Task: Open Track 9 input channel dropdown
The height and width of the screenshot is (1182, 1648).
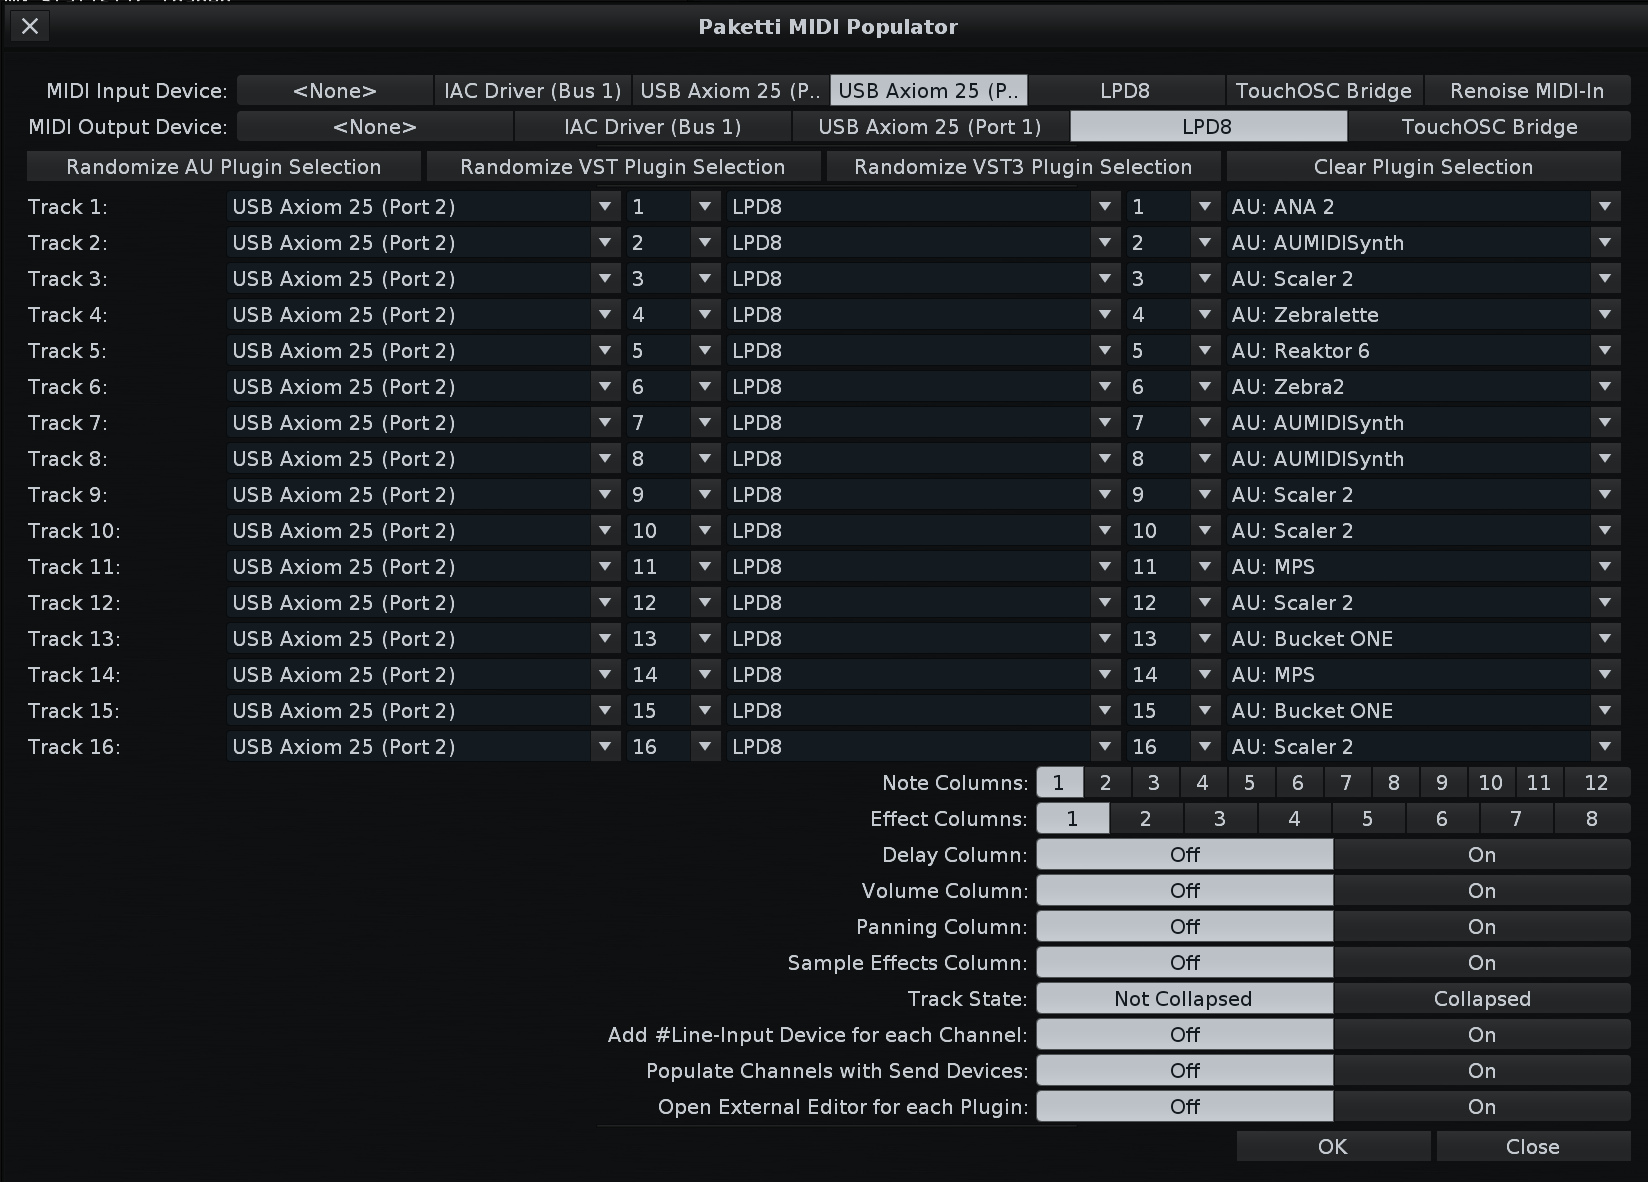Action: (704, 495)
